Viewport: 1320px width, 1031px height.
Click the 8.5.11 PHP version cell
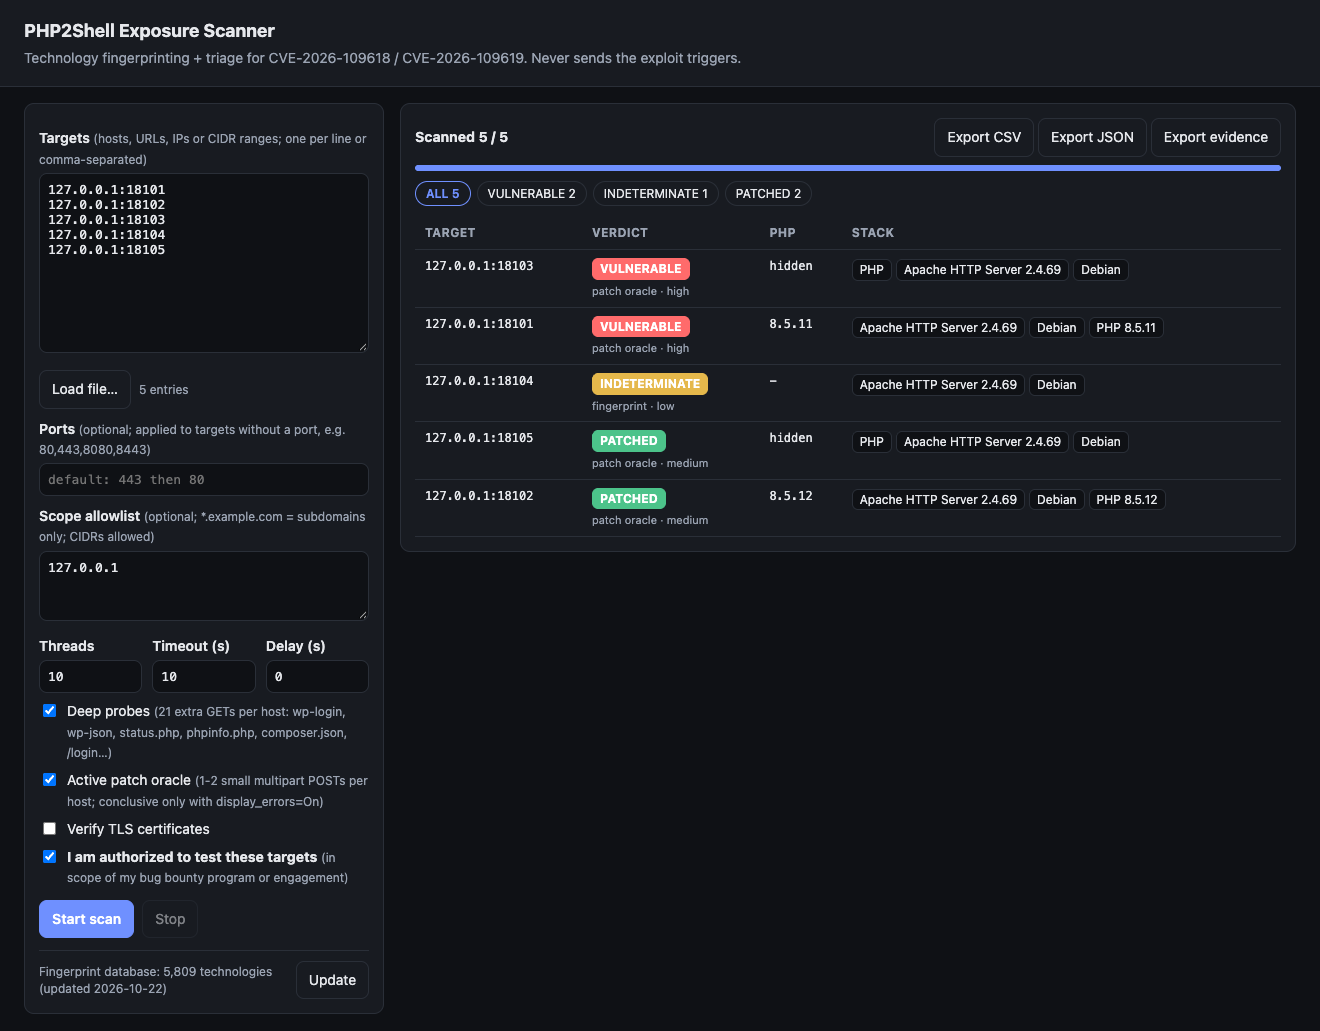tap(791, 324)
